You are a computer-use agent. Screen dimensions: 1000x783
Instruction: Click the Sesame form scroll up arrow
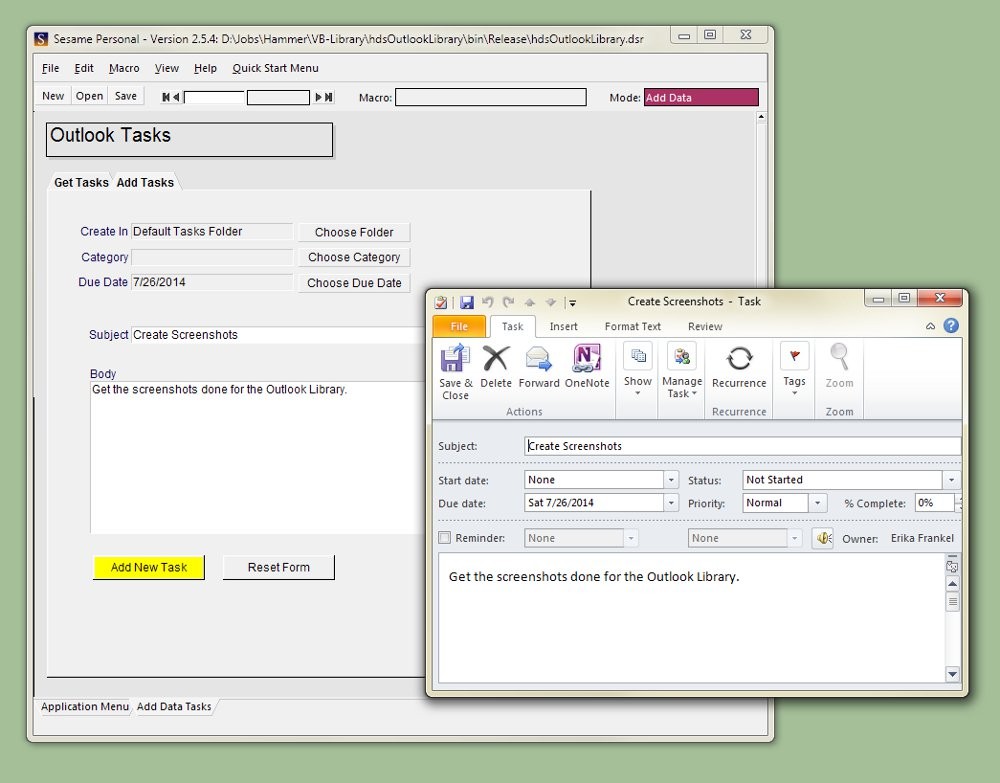tap(761, 117)
